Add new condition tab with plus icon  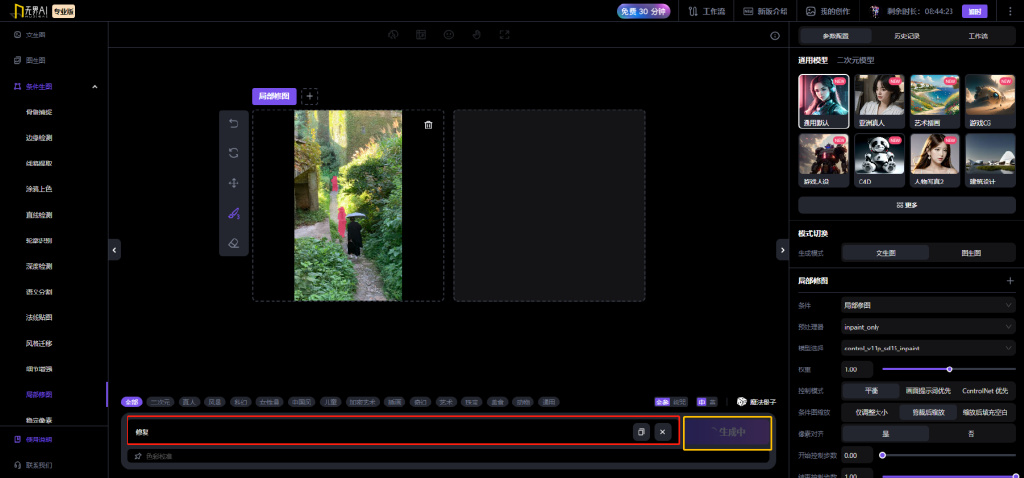coord(310,97)
